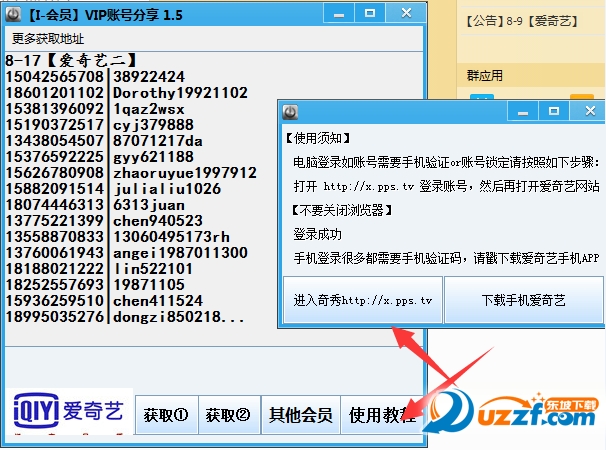Click the power icon in the 使用须知 dialog title bar
Viewport: 606px width, 450px height.
tap(290, 112)
